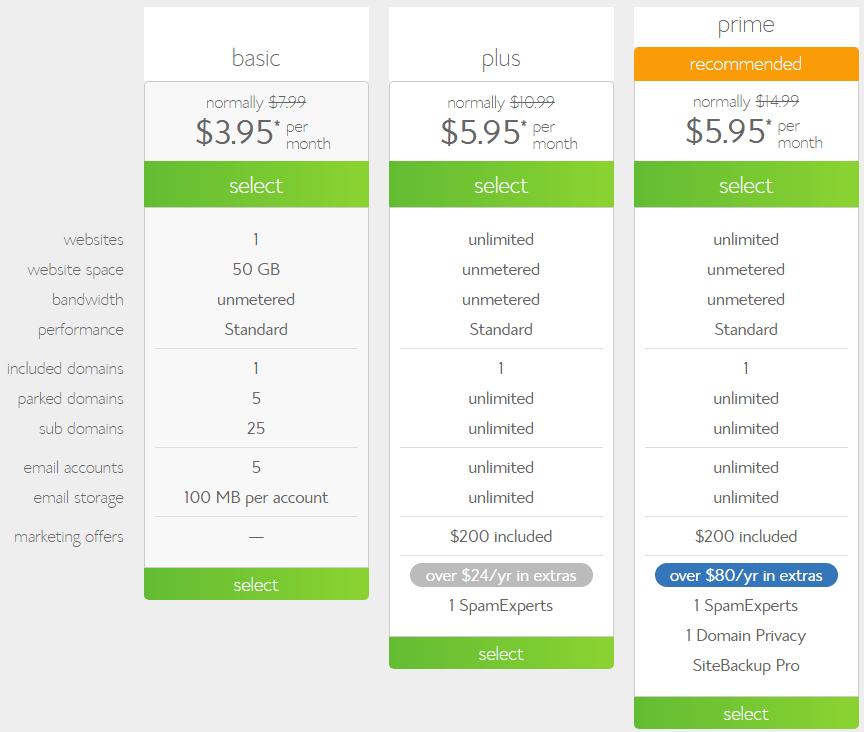Click 1 Domain Privacy in prime plan
The width and height of the screenshot is (864, 732).
746,636
